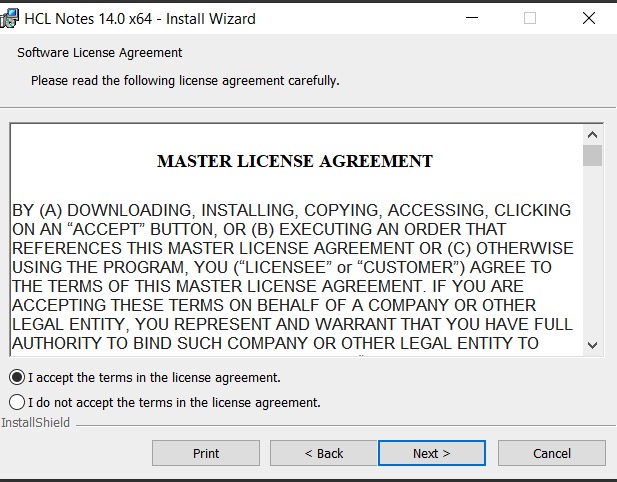Click the MASTER LICENSE AGREEMENT heading

click(x=295, y=161)
